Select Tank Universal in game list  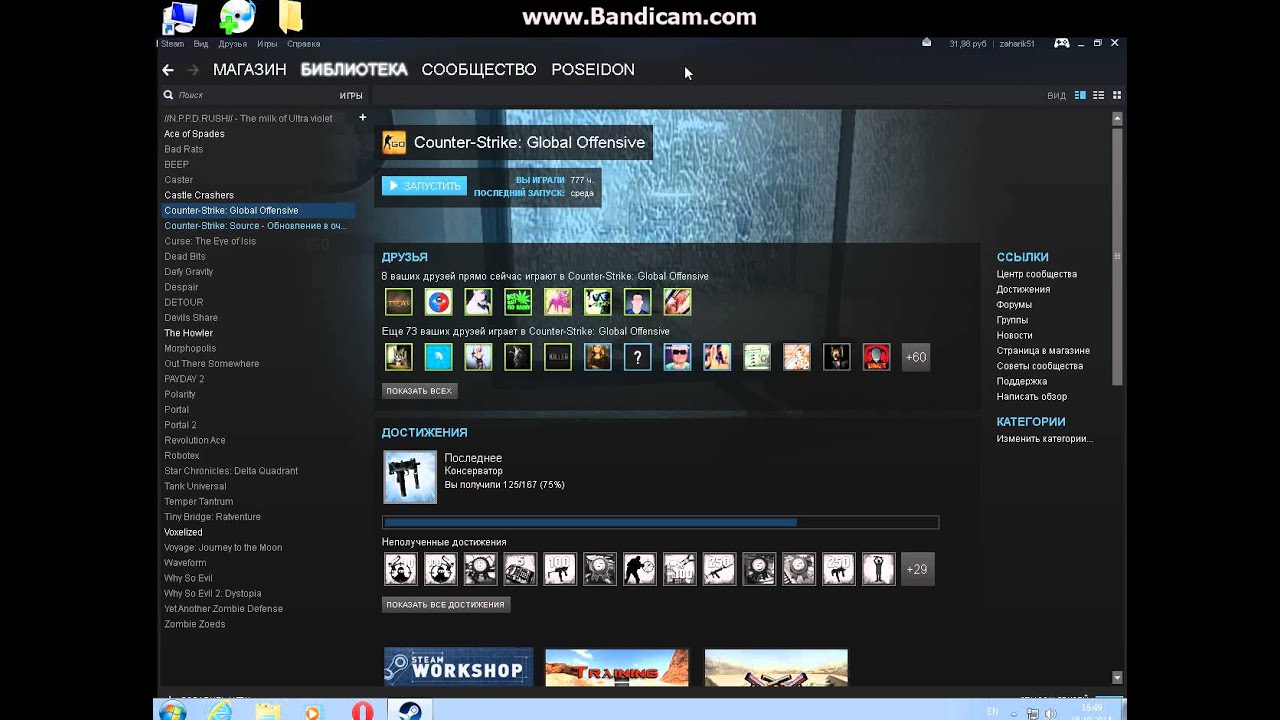click(x=195, y=486)
